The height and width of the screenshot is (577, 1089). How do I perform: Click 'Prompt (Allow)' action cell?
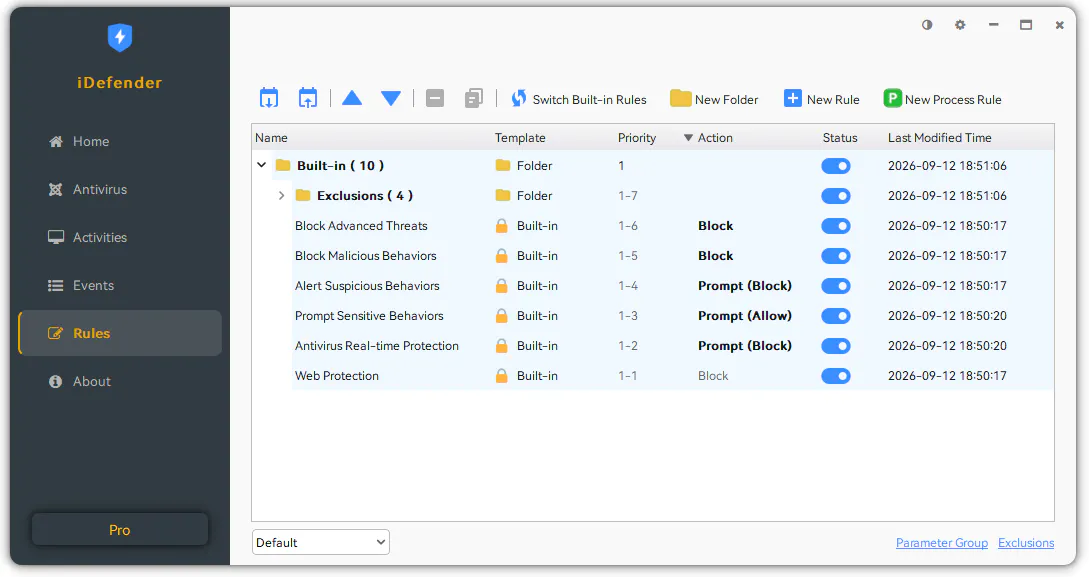click(x=745, y=316)
